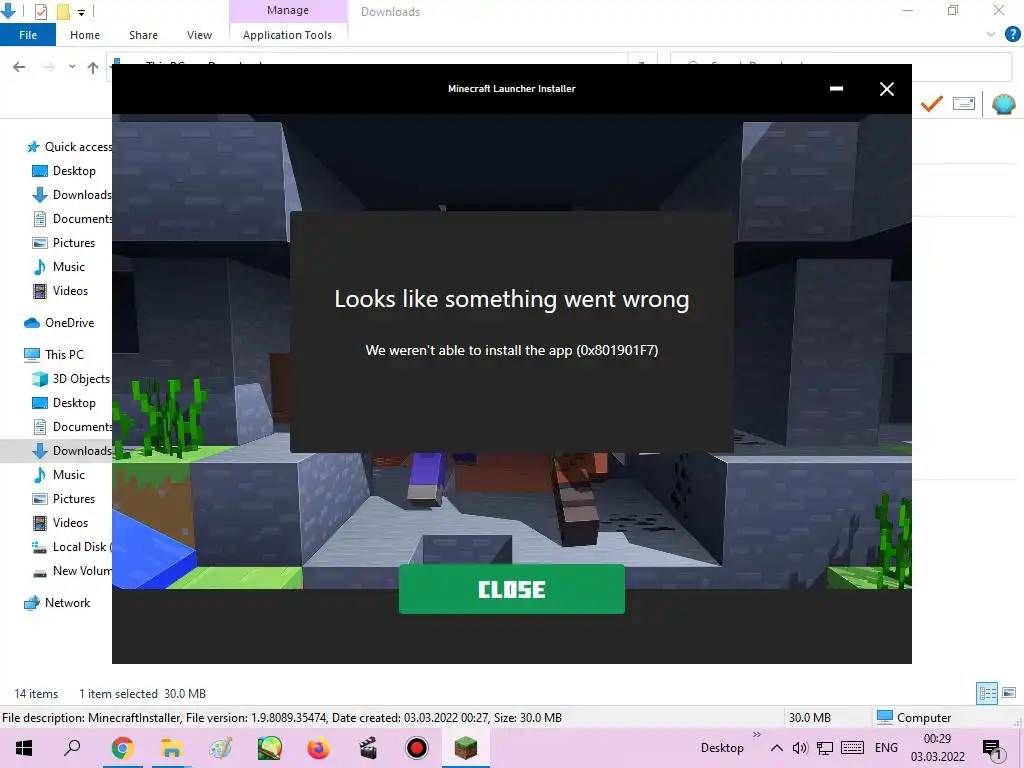Select the Manage contextual tab
The image size is (1024, 768).
pyautogui.click(x=287, y=10)
